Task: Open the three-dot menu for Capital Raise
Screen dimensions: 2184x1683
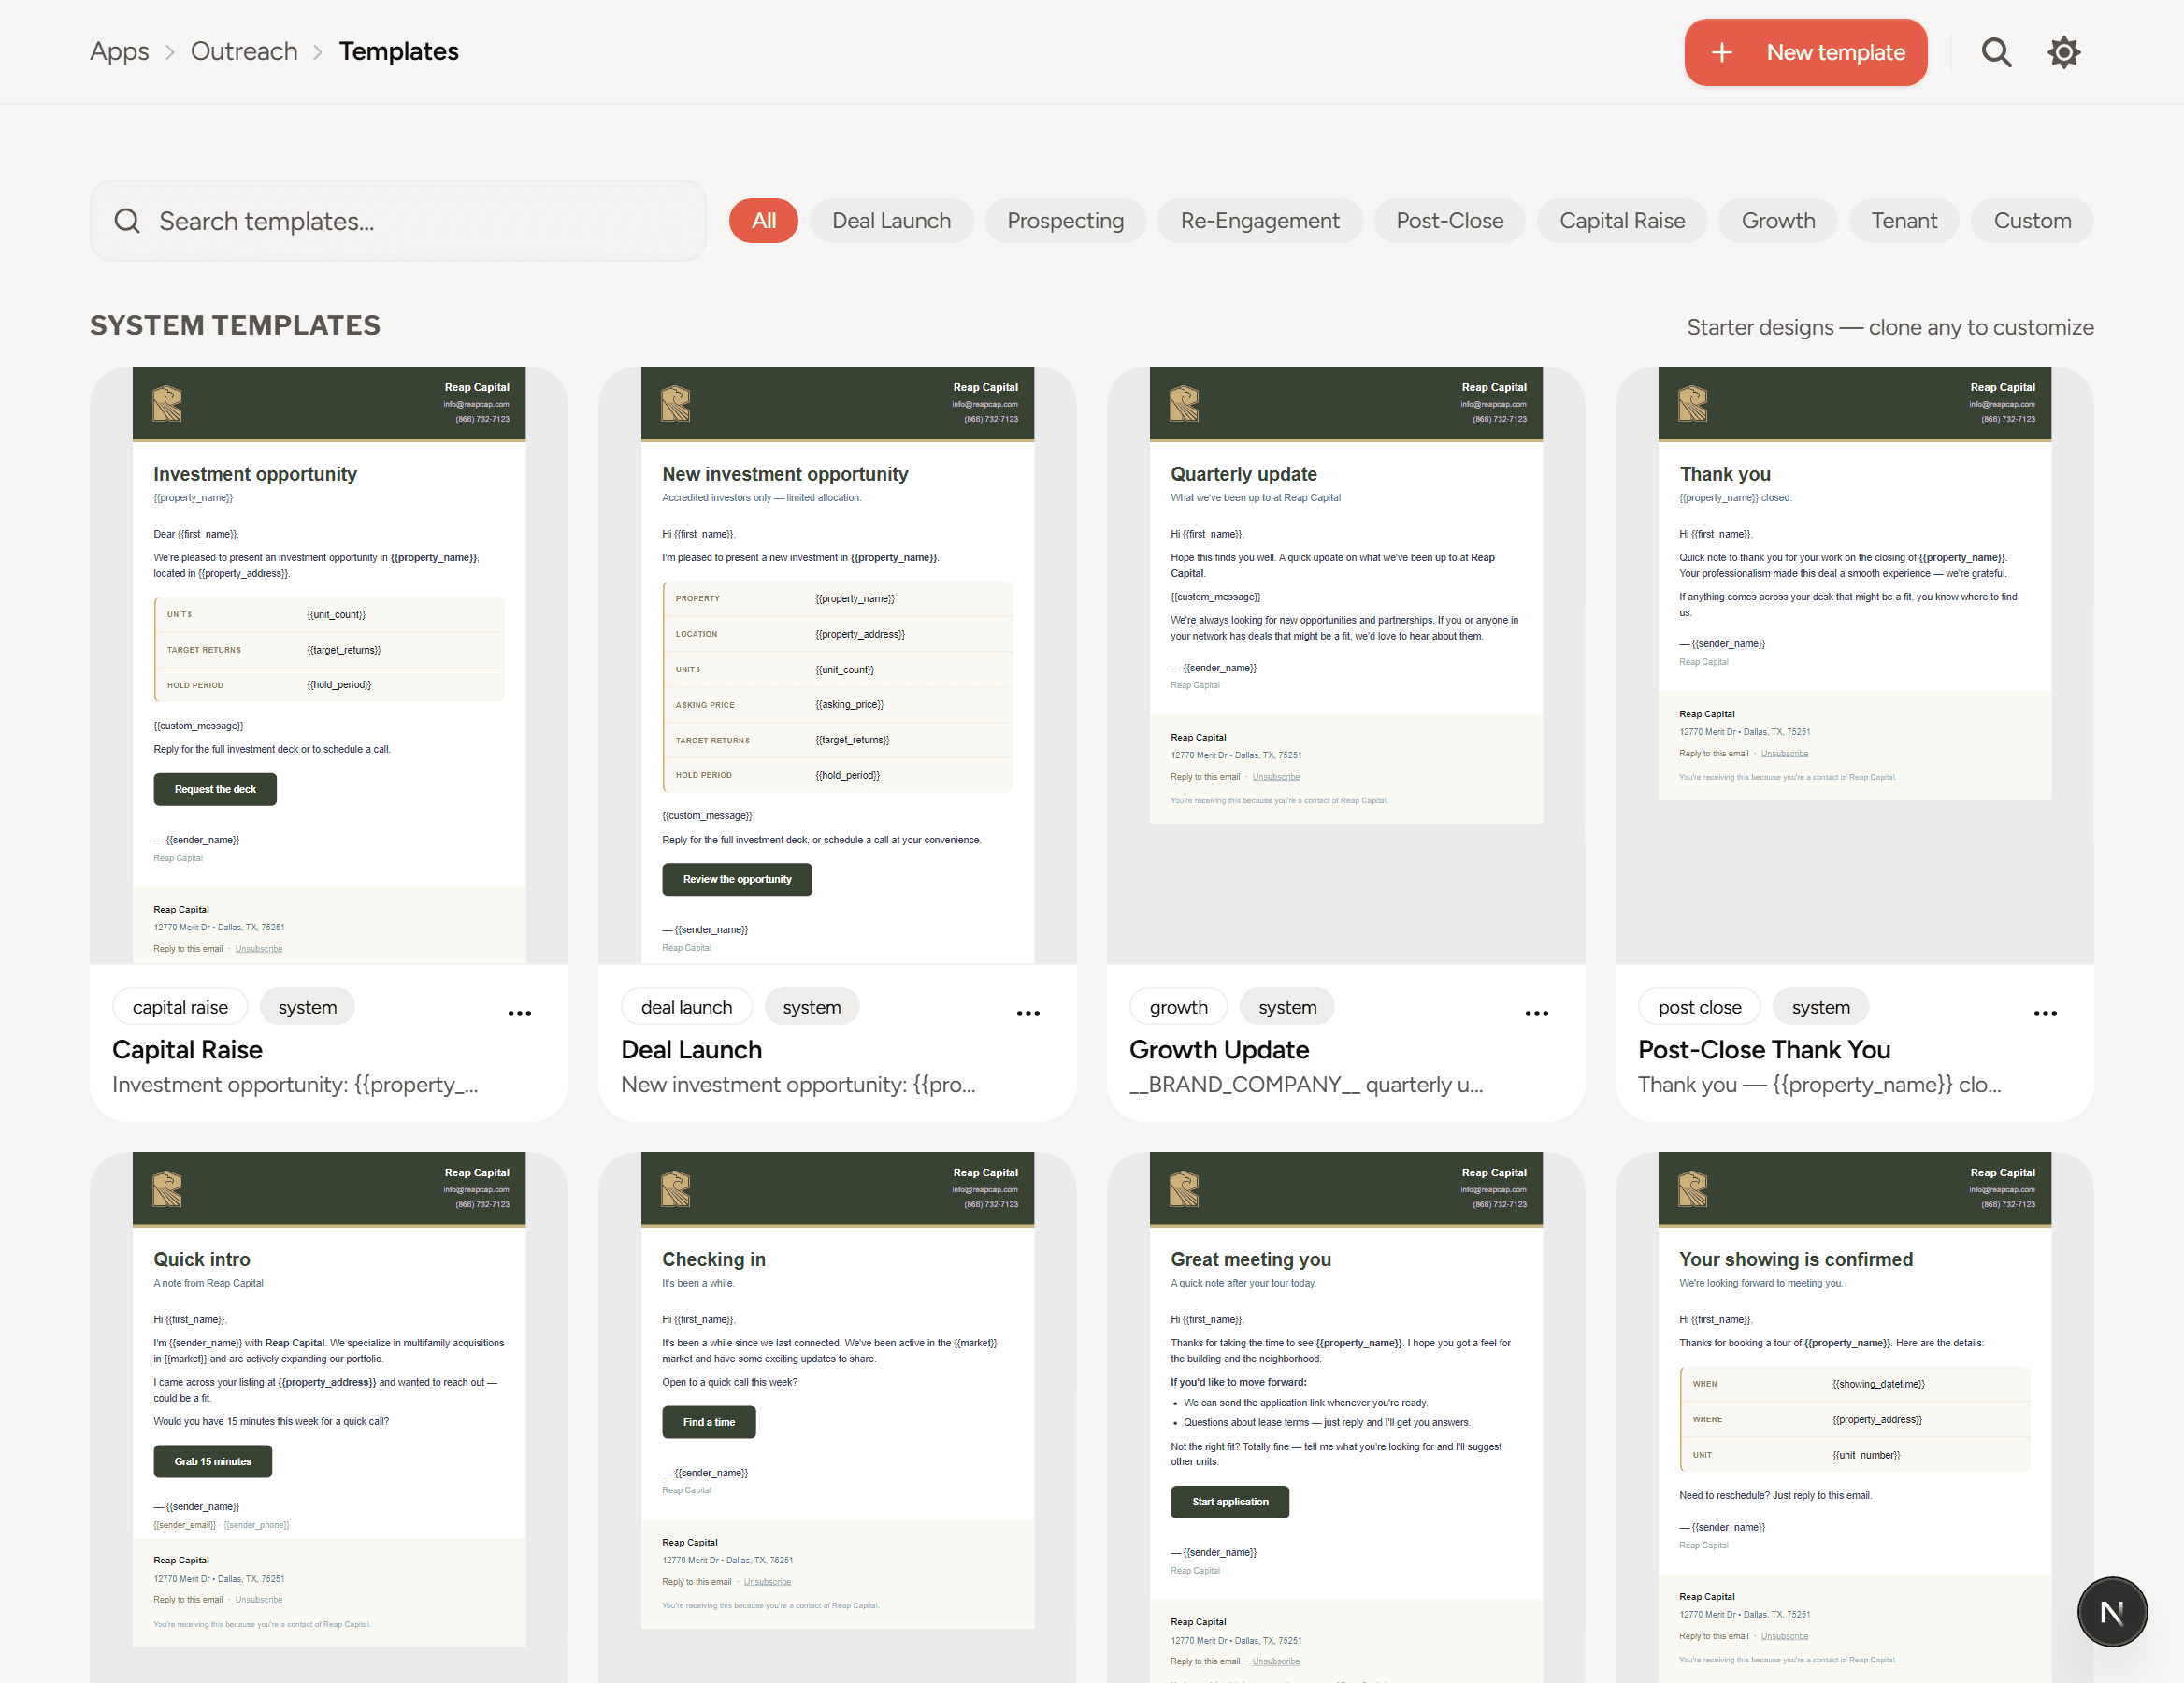Action: 520,1013
